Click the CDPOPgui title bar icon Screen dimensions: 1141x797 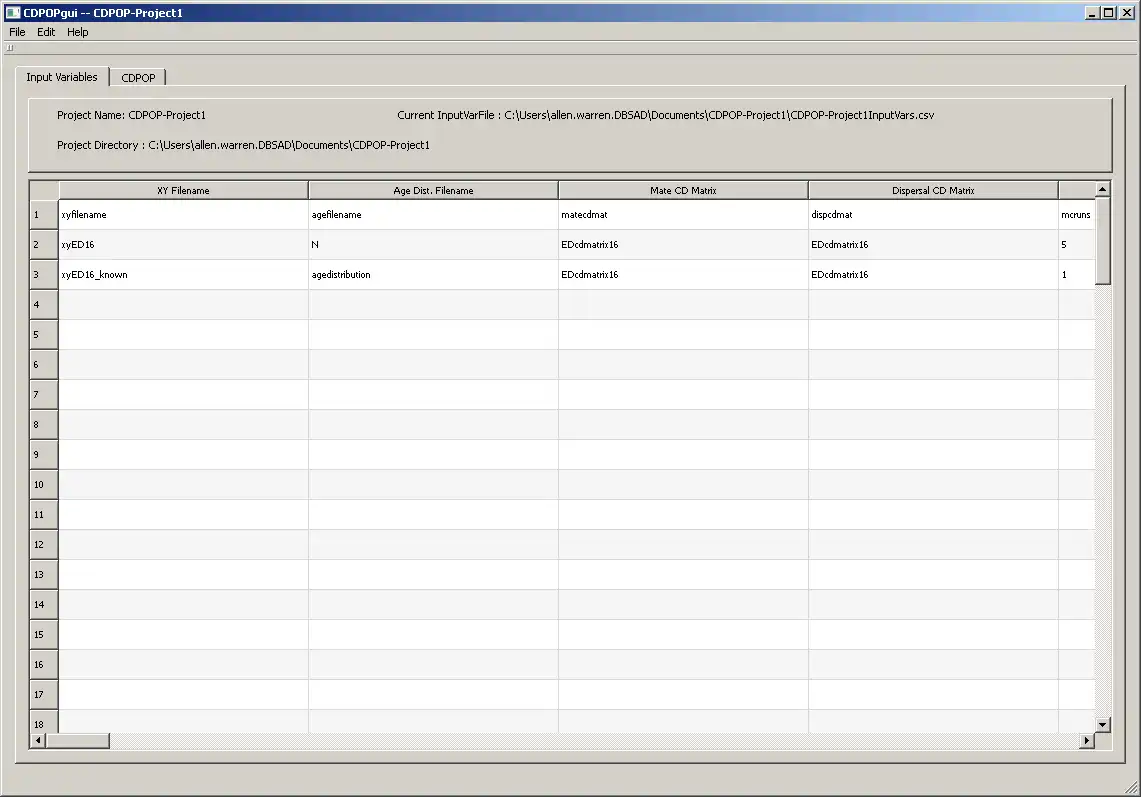click(12, 12)
